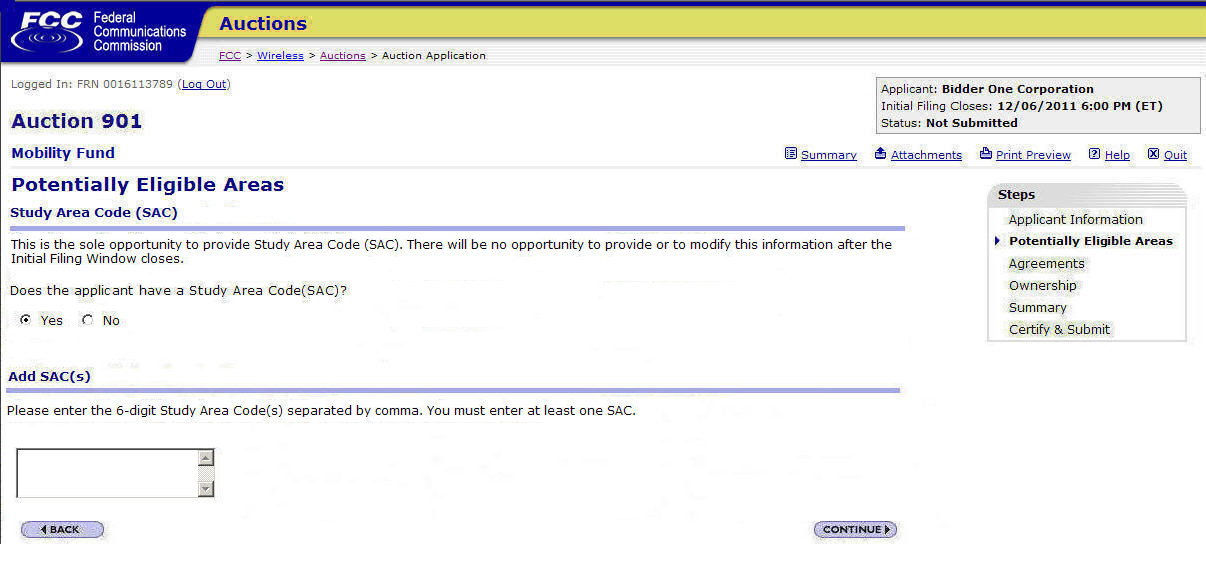This screenshot has width=1206, height=571.
Task: Go to the FCC breadcrumb link
Action: coord(230,55)
